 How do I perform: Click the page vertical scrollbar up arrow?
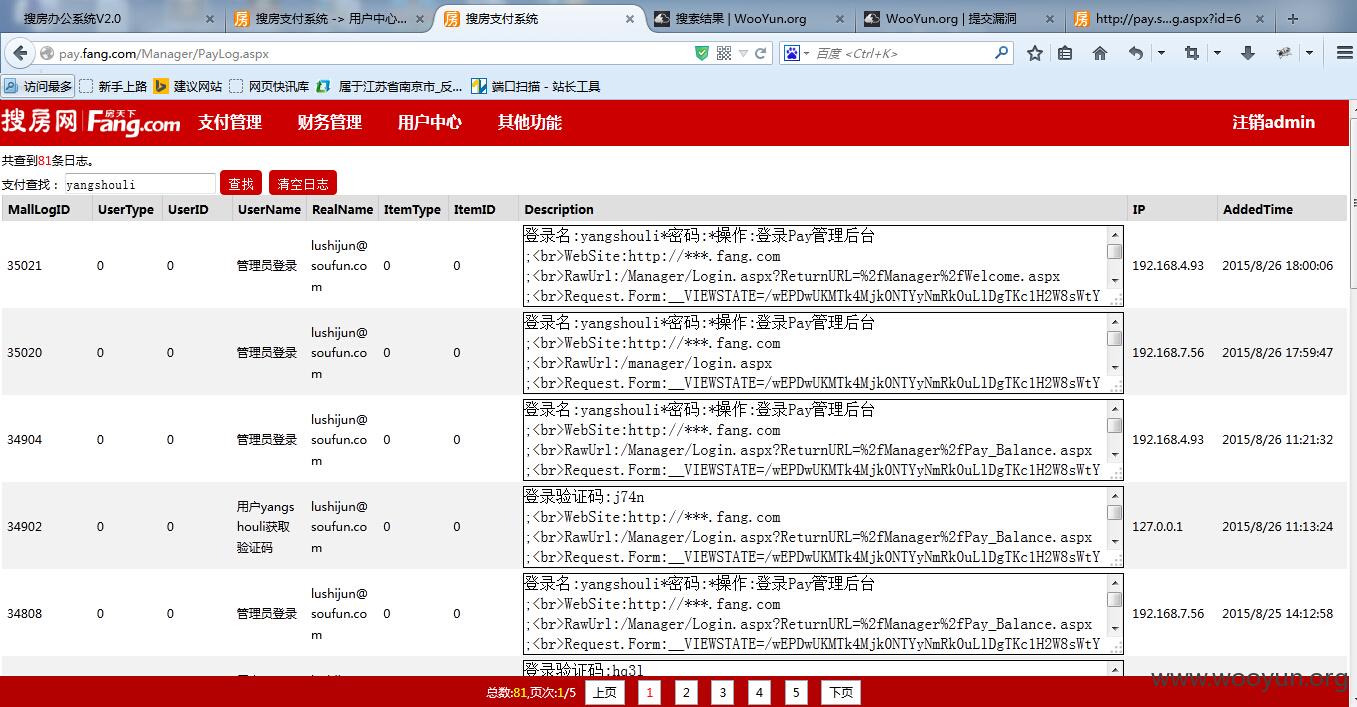pyautogui.click(x=1352, y=108)
